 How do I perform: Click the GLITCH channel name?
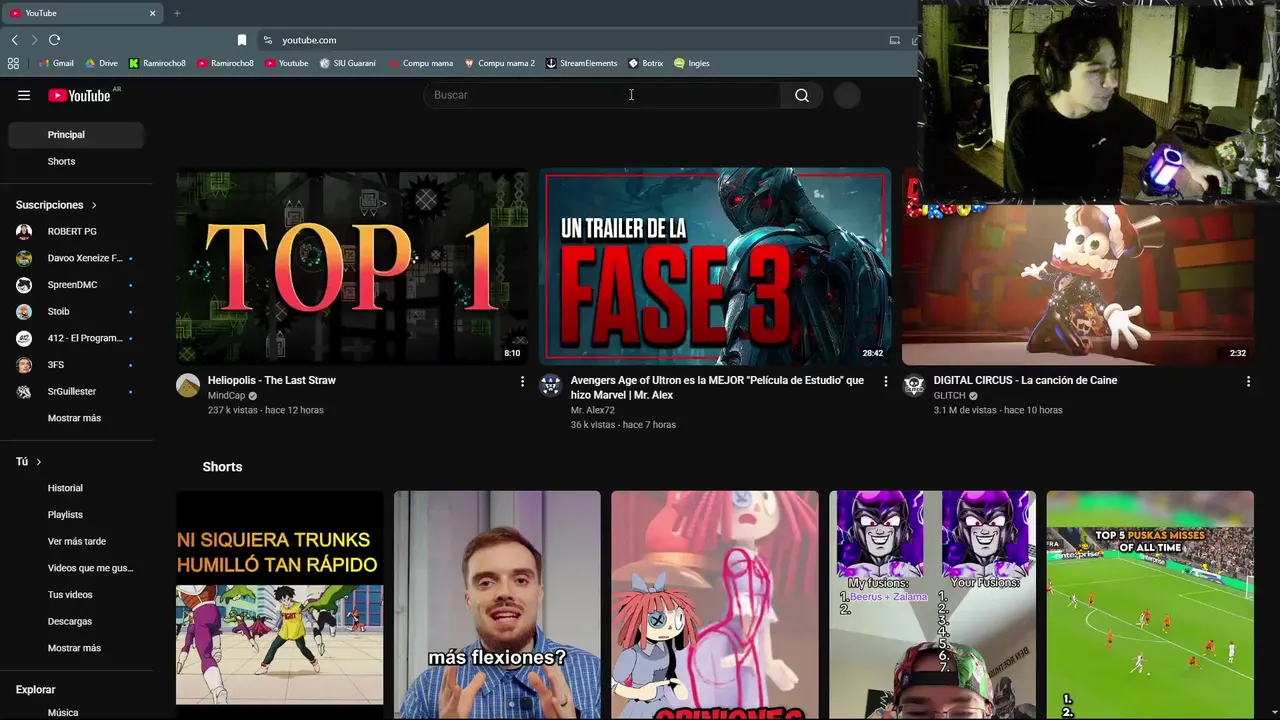[950, 396]
